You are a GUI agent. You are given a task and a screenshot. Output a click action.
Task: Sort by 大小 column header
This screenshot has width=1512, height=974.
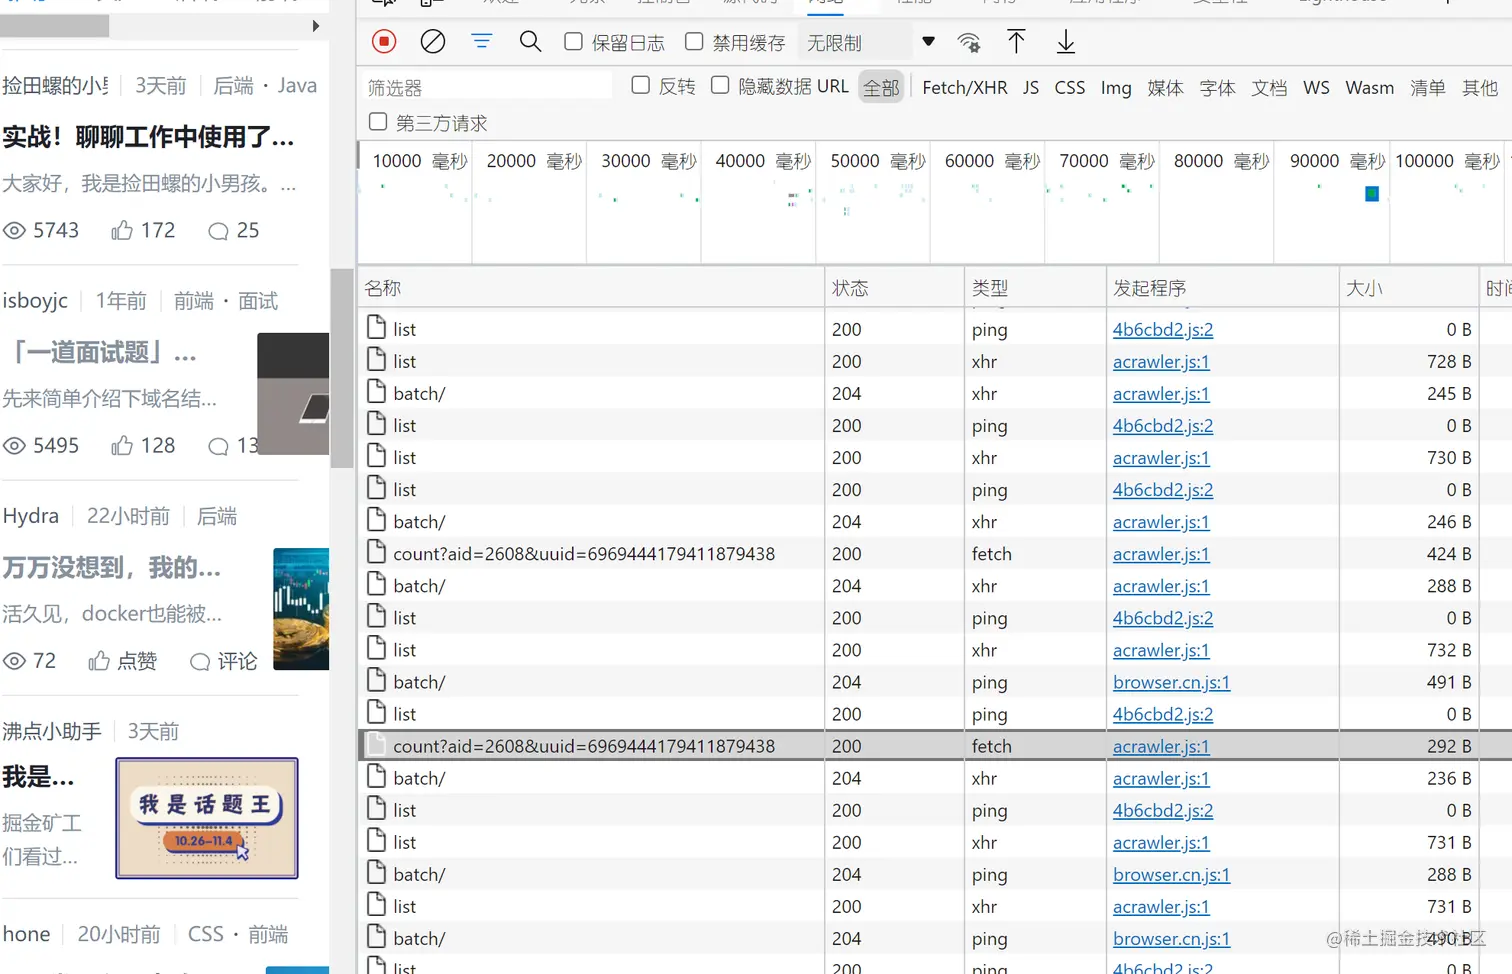1408,288
